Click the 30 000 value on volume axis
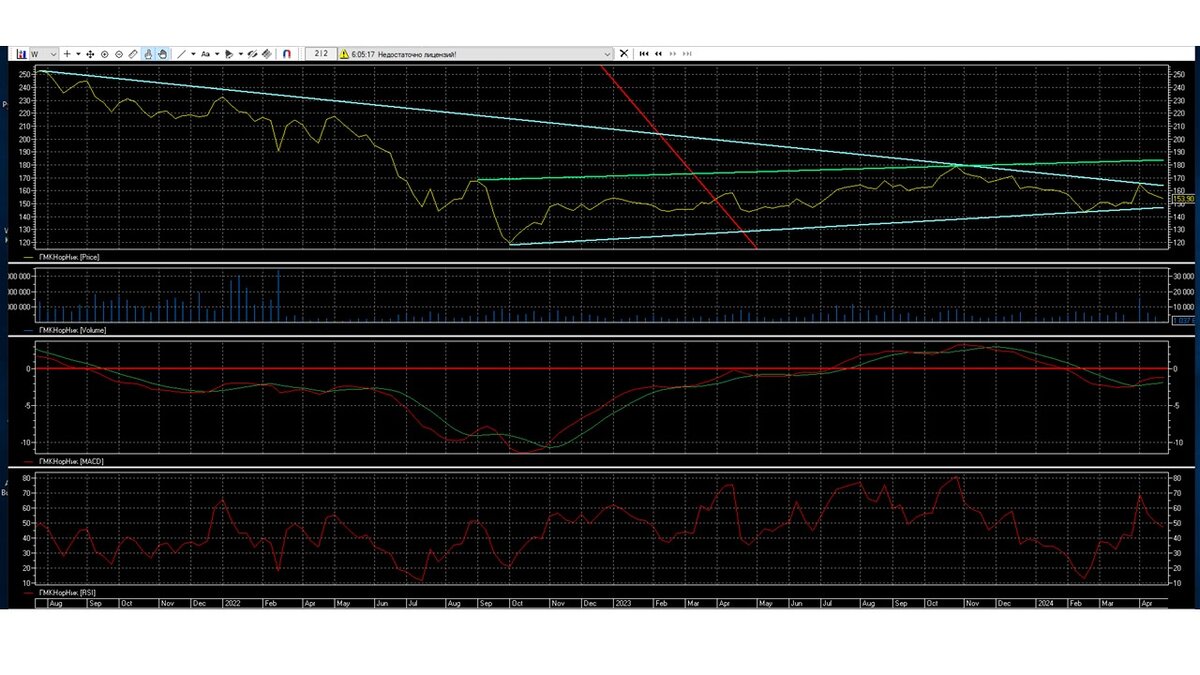The image size is (1200, 675). [x=1184, y=276]
